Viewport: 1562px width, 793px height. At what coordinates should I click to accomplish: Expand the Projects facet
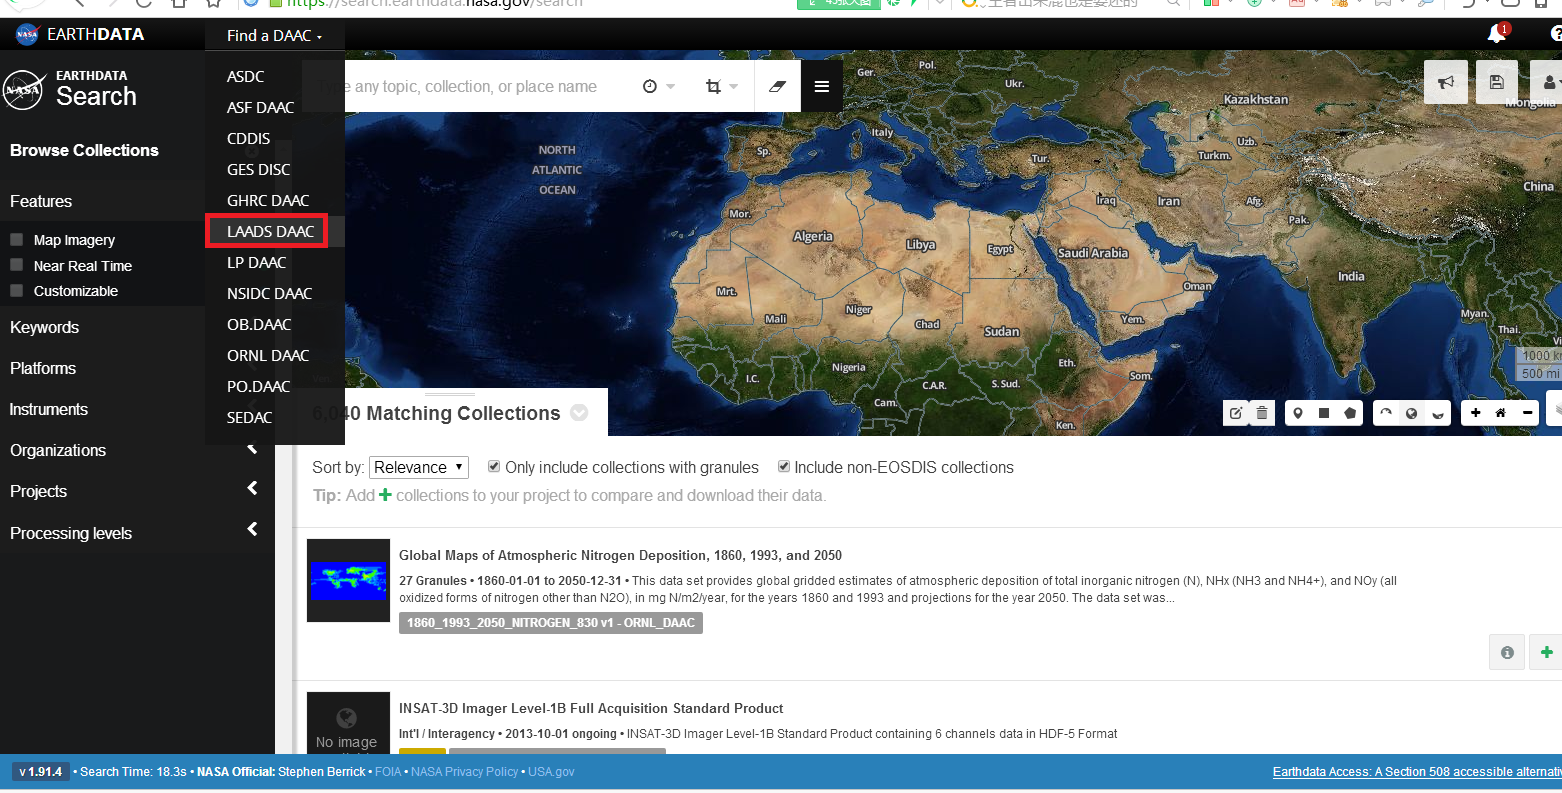[x=137, y=491]
